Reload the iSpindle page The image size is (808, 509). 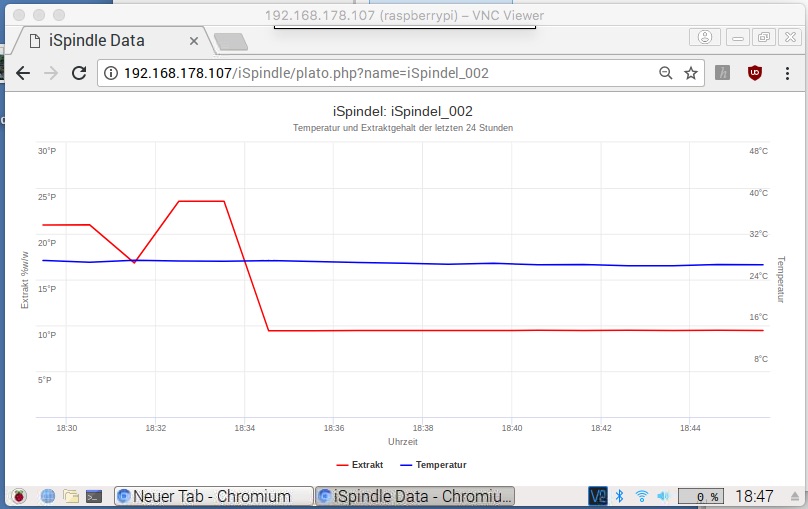(79, 73)
